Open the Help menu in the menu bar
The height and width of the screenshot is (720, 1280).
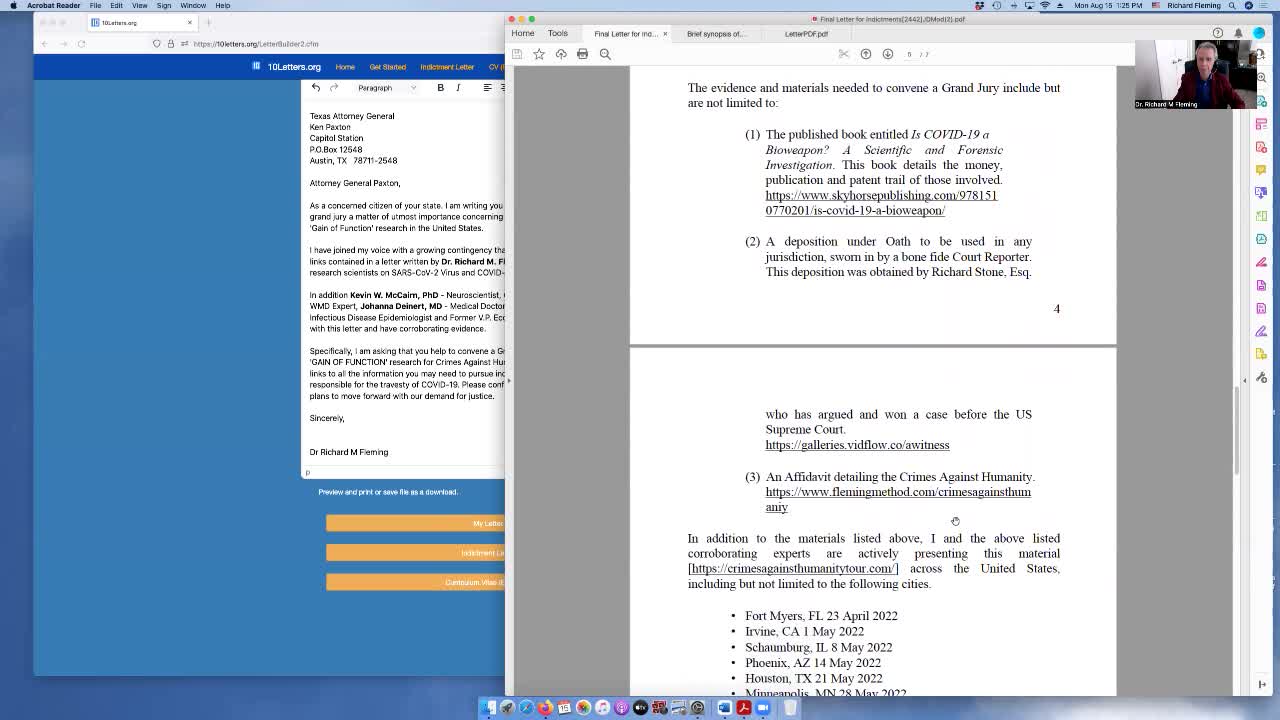click(222, 6)
